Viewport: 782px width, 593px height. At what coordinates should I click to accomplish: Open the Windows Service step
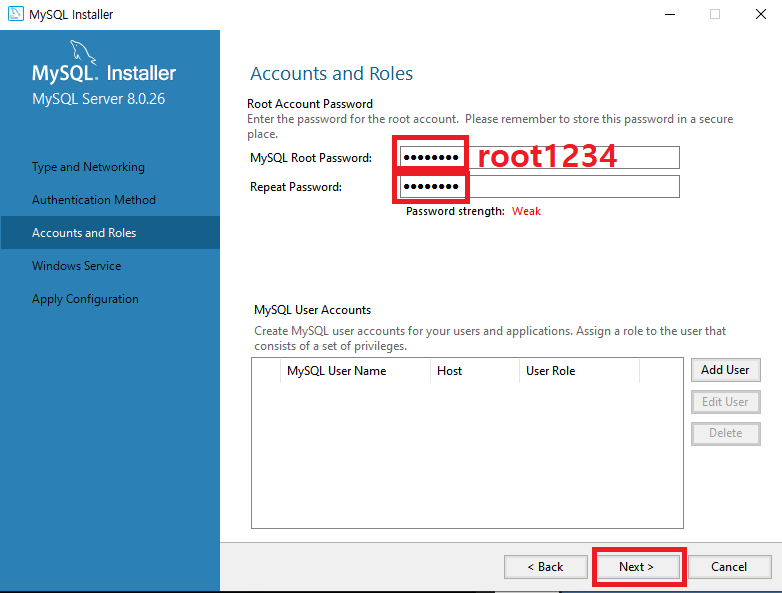click(x=76, y=265)
